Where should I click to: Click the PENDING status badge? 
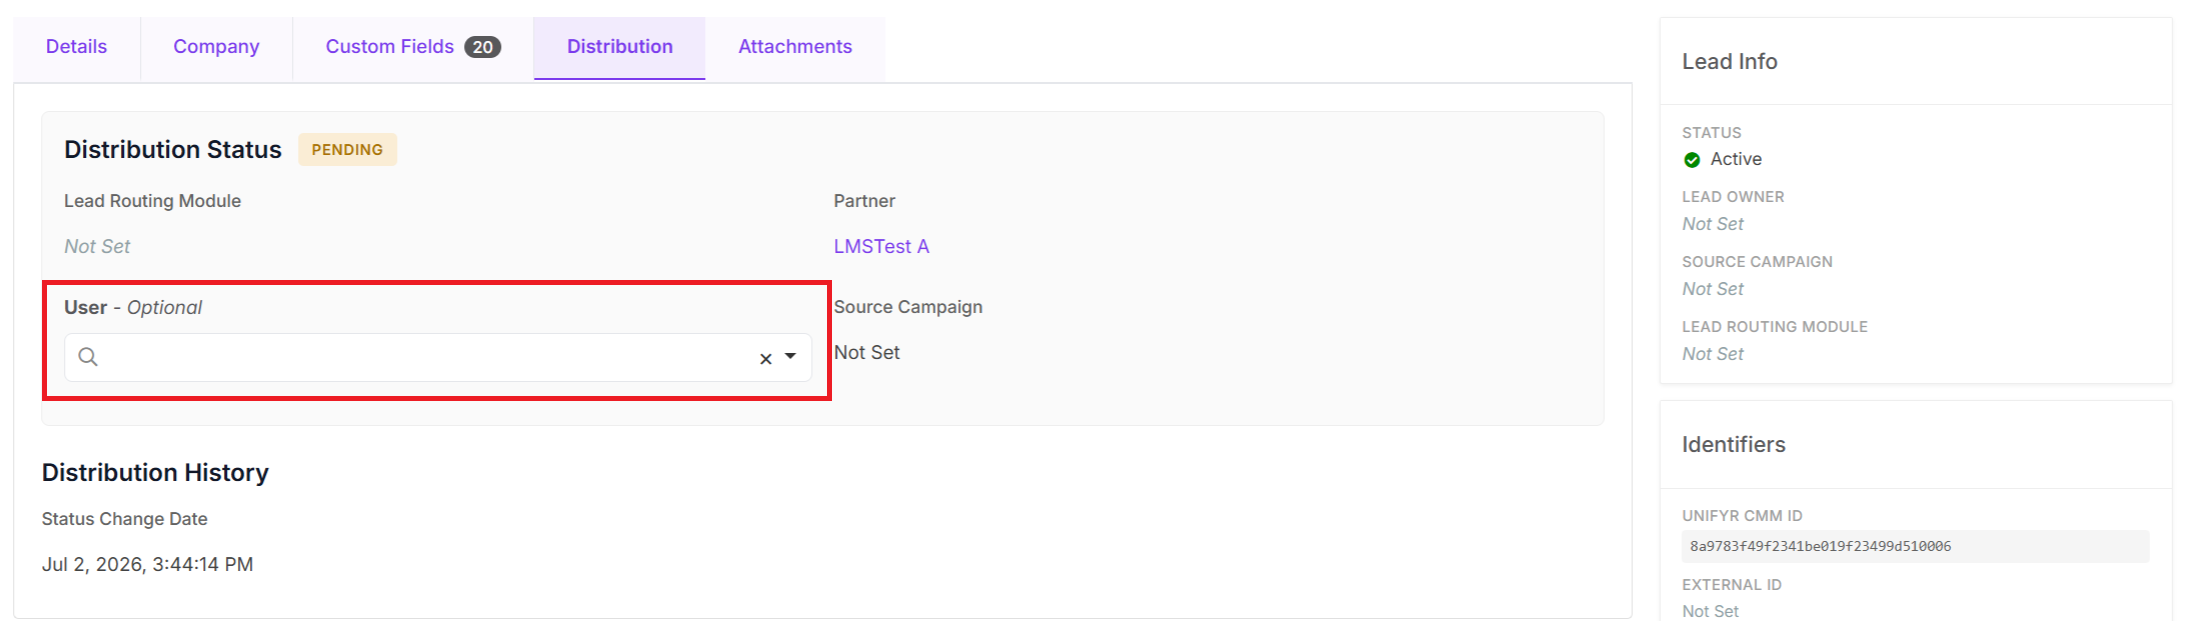pos(347,150)
